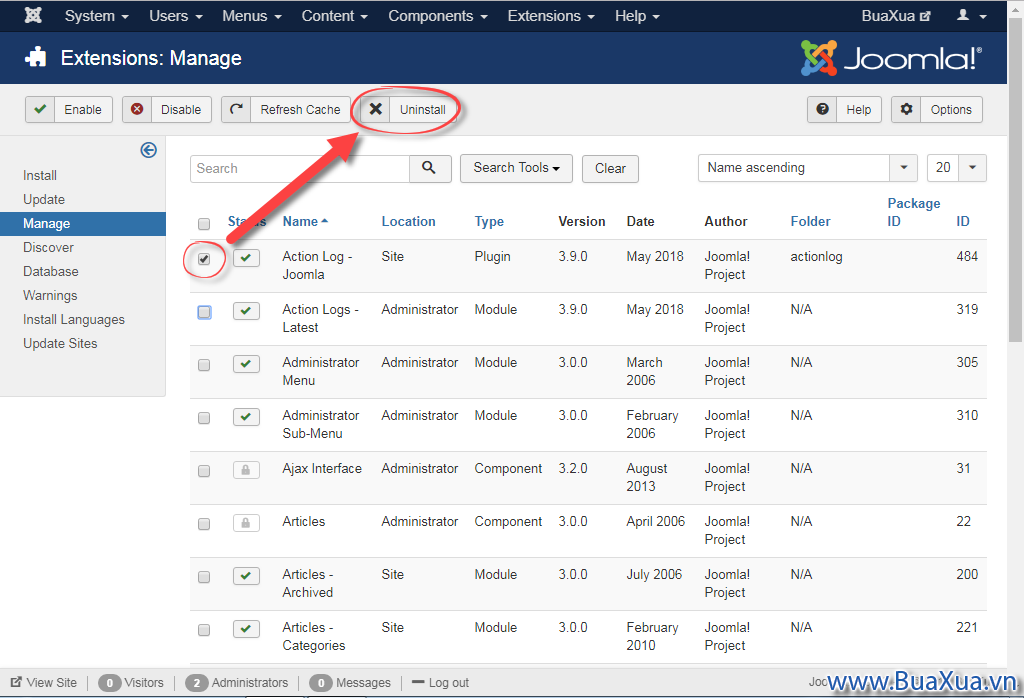This screenshot has height=698, width=1024.
Task: Open the Help menu in top bar
Action: pos(637,16)
